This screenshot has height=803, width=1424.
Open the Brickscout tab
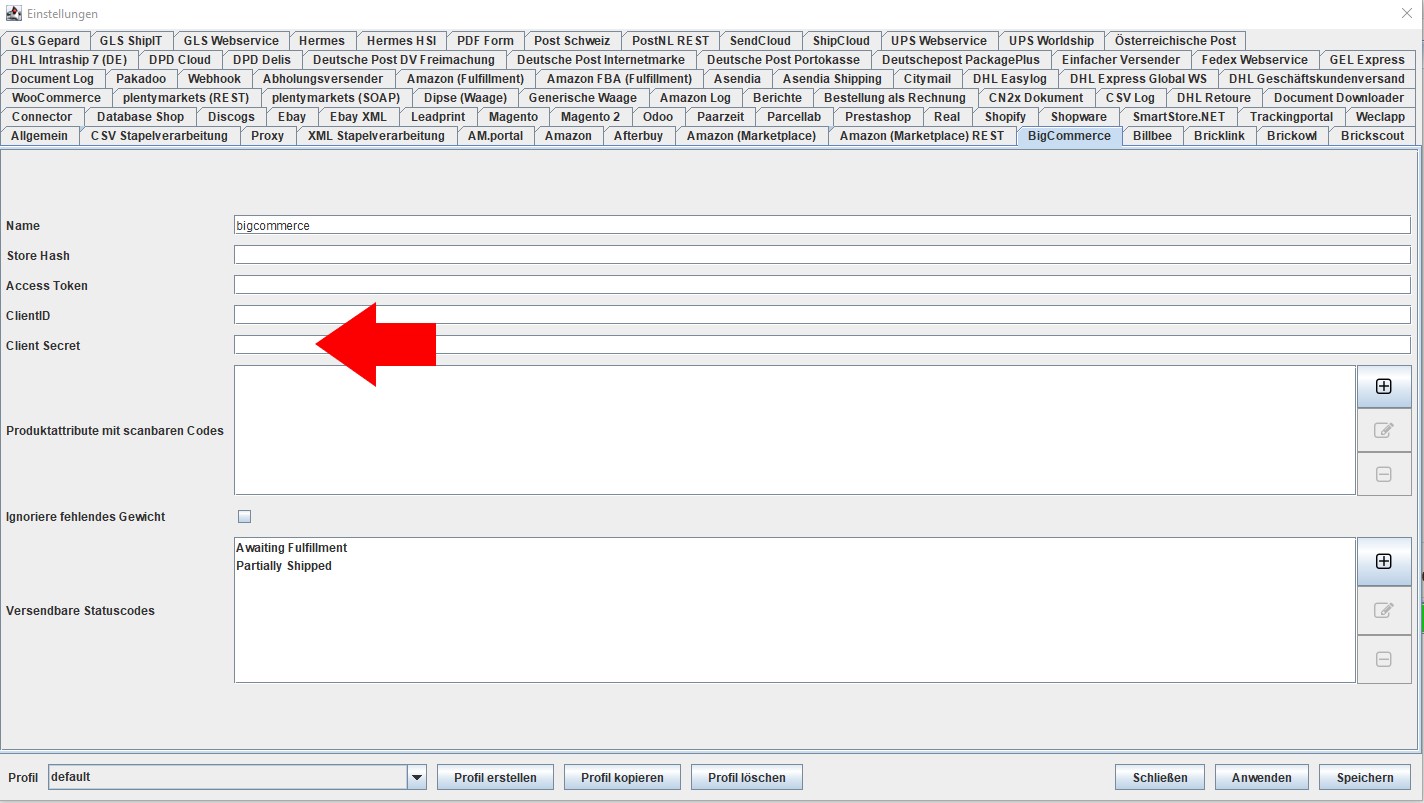(x=1372, y=136)
